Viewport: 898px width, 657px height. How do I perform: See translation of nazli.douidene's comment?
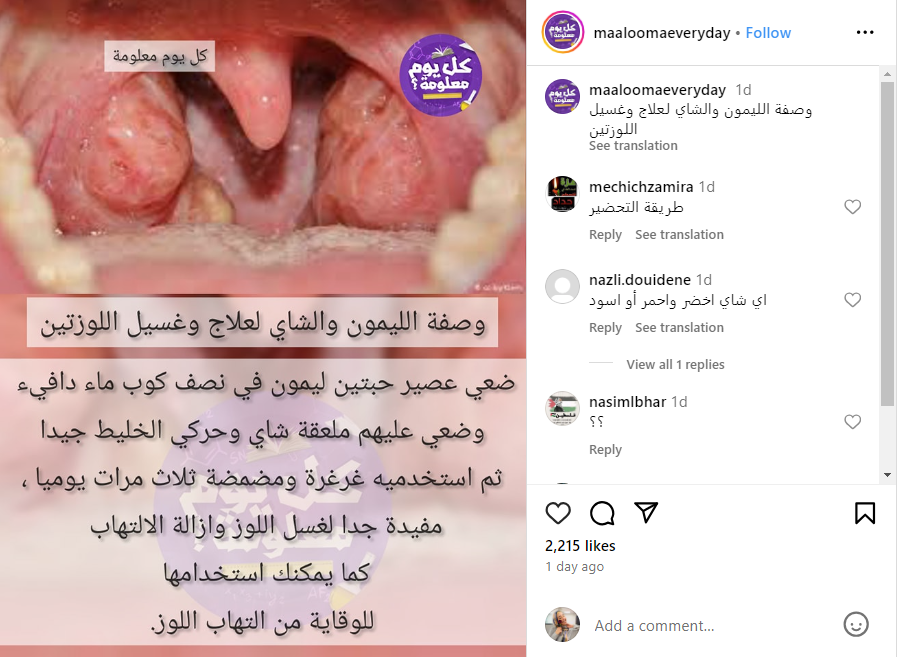tap(679, 328)
